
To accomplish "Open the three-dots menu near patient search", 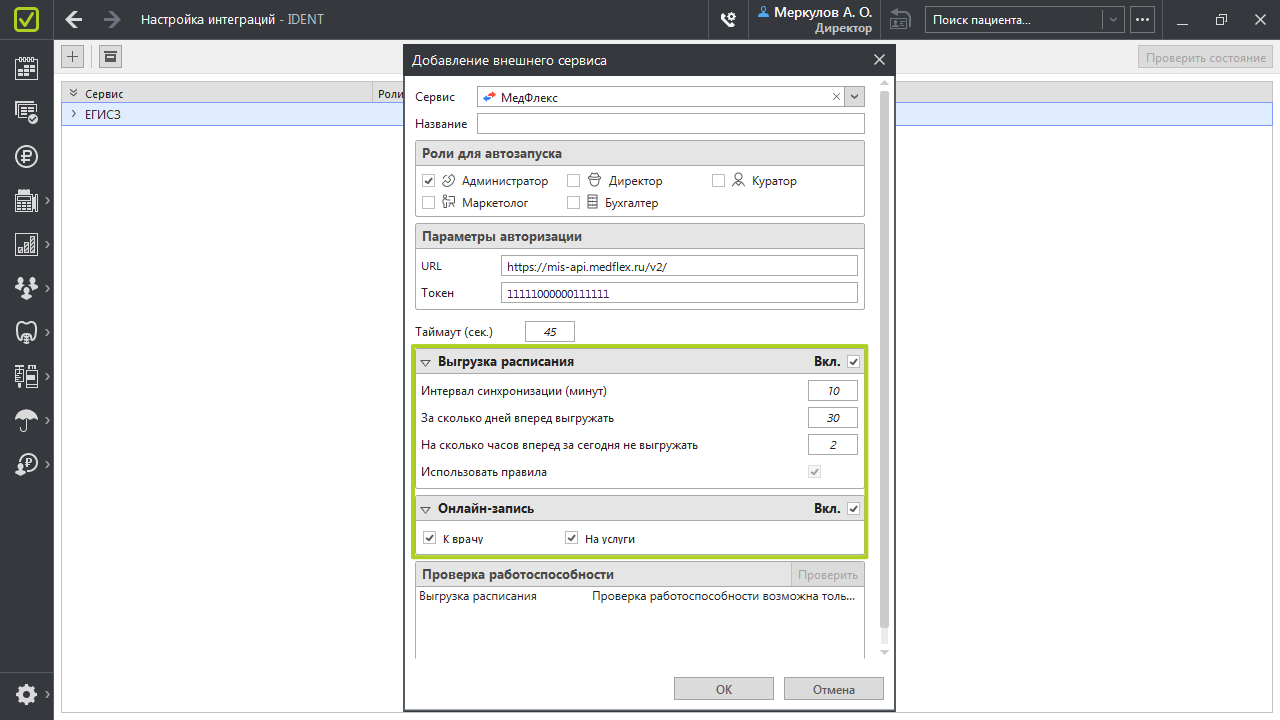I will coord(1142,20).
